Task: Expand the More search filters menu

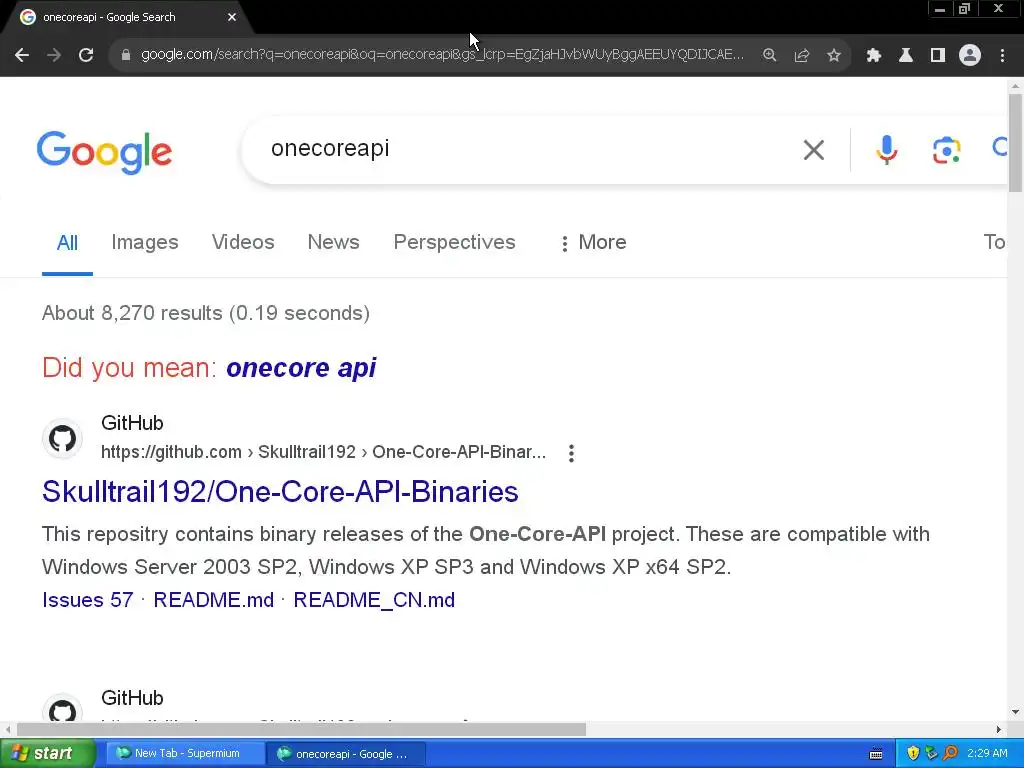Action: [x=593, y=242]
